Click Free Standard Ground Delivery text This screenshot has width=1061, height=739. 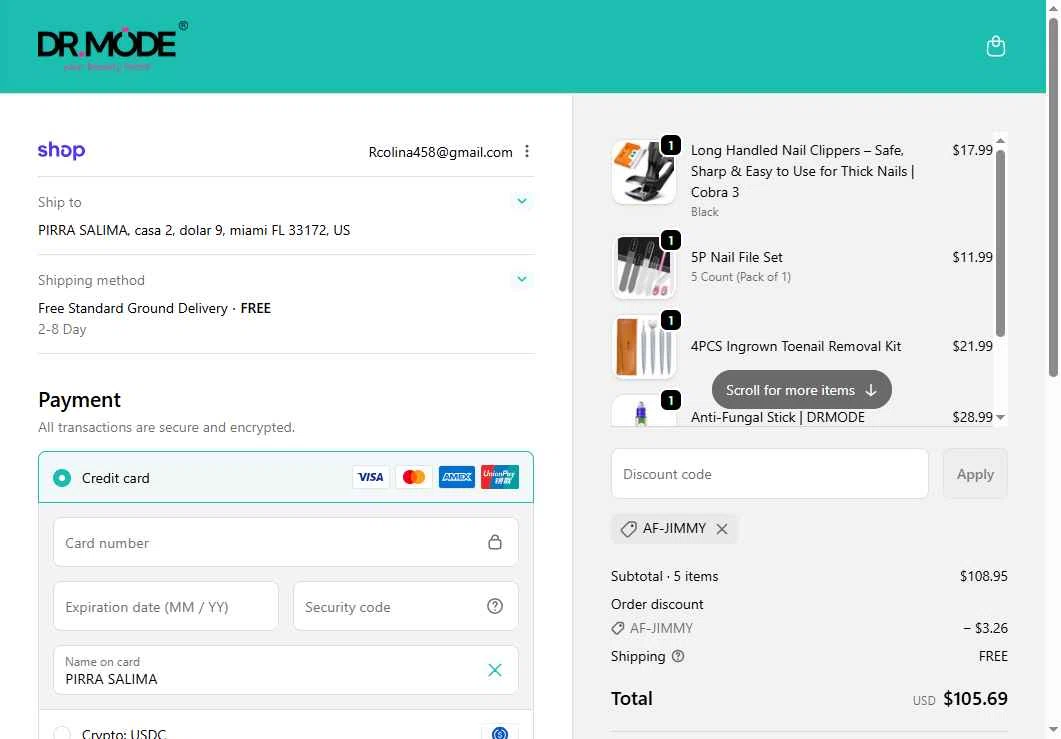[x=133, y=308]
